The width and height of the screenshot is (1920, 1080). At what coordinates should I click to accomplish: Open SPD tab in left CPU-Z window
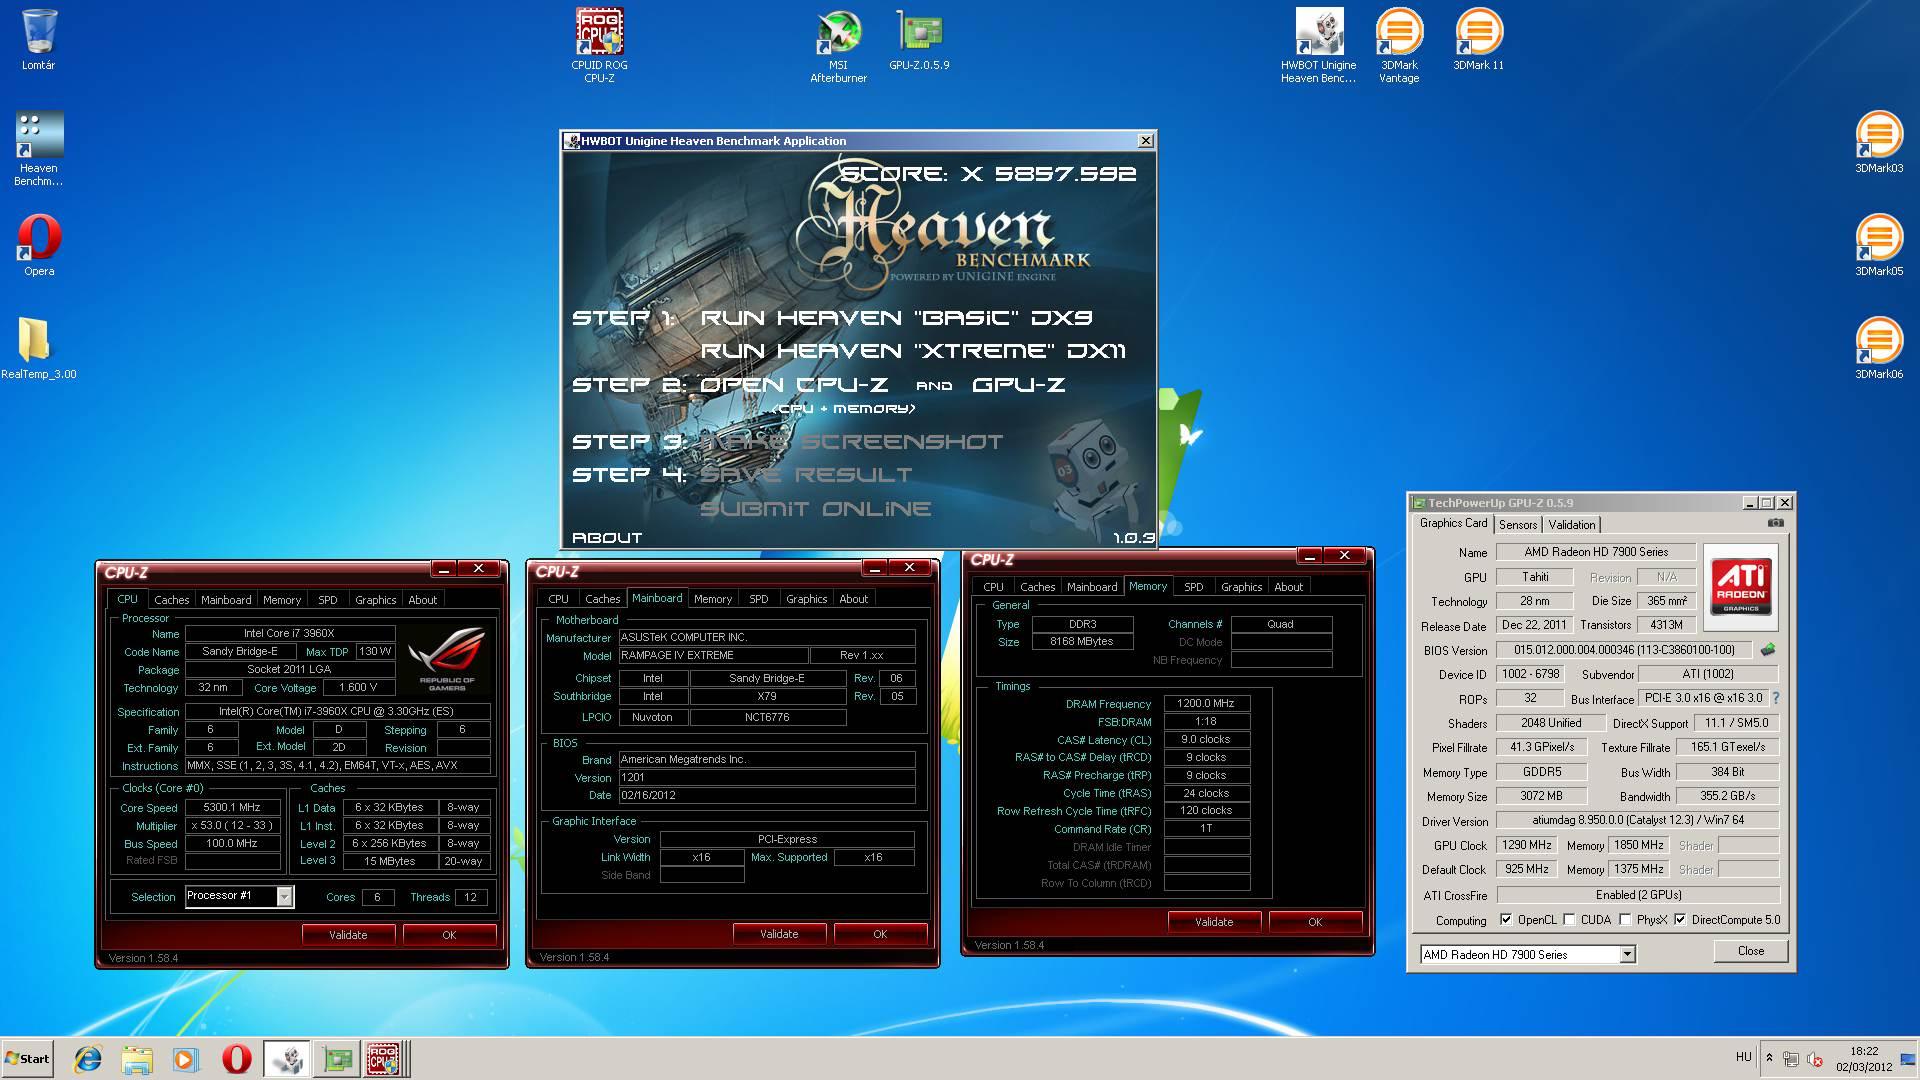pos(328,600)
